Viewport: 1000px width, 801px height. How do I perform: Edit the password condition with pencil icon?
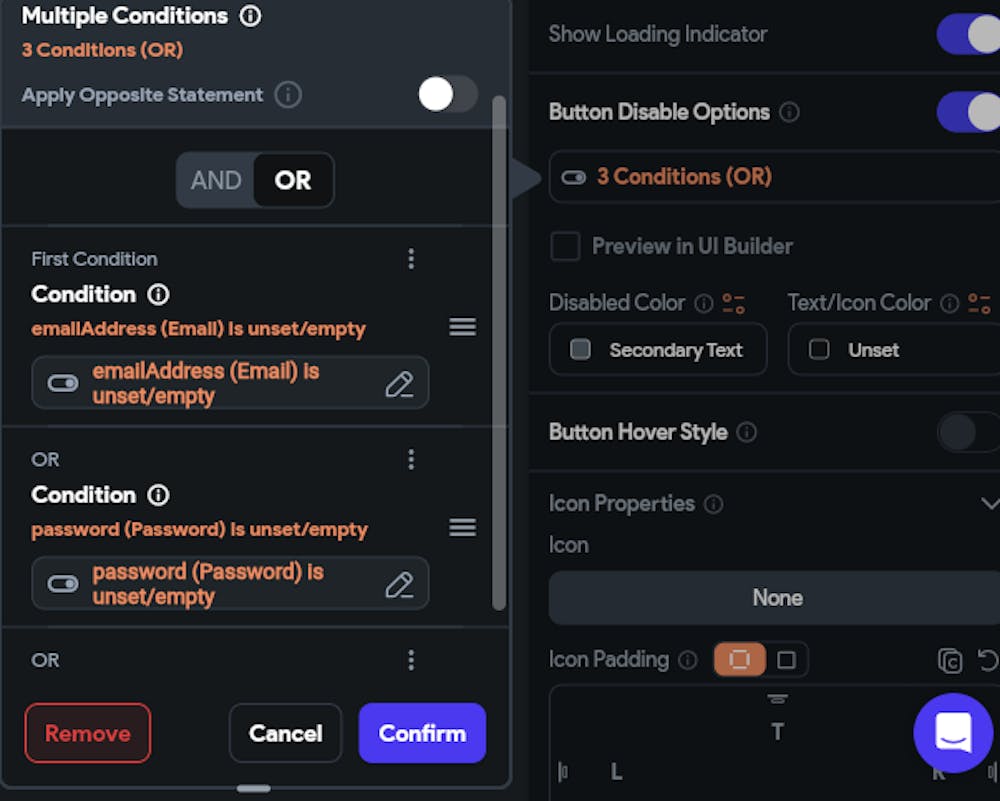pos(399,585)
